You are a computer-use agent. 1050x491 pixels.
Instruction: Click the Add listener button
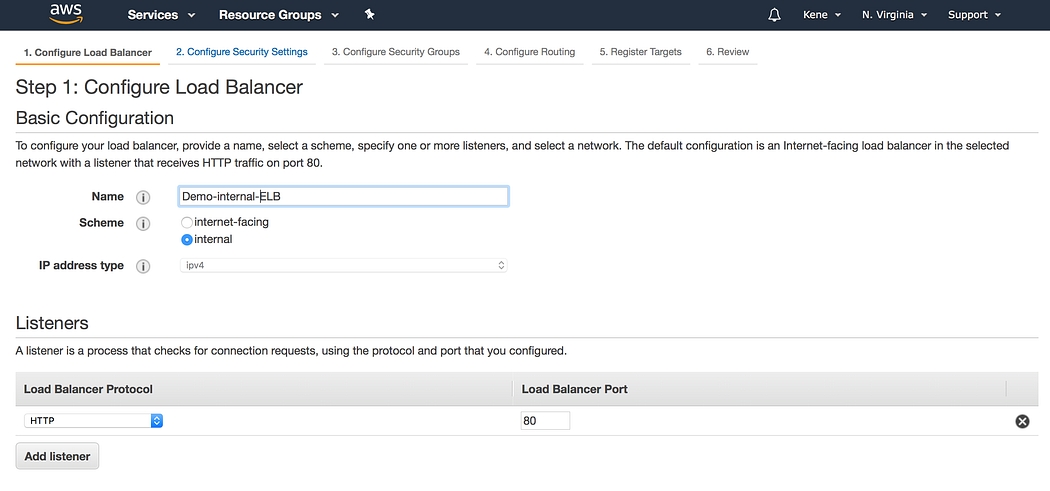pos(57,456)
